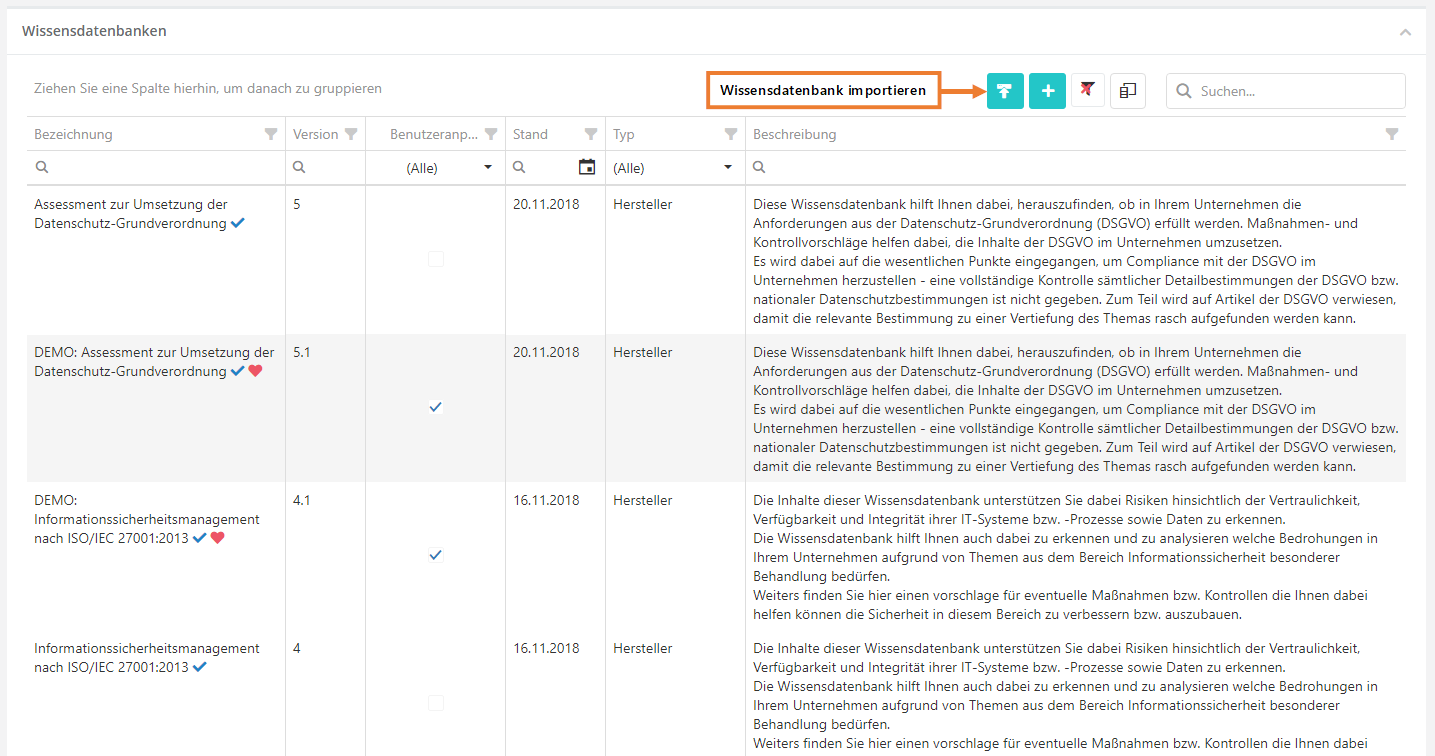
Task: Open calendar picker in Stand filter
Action: (x=587, y=167)
